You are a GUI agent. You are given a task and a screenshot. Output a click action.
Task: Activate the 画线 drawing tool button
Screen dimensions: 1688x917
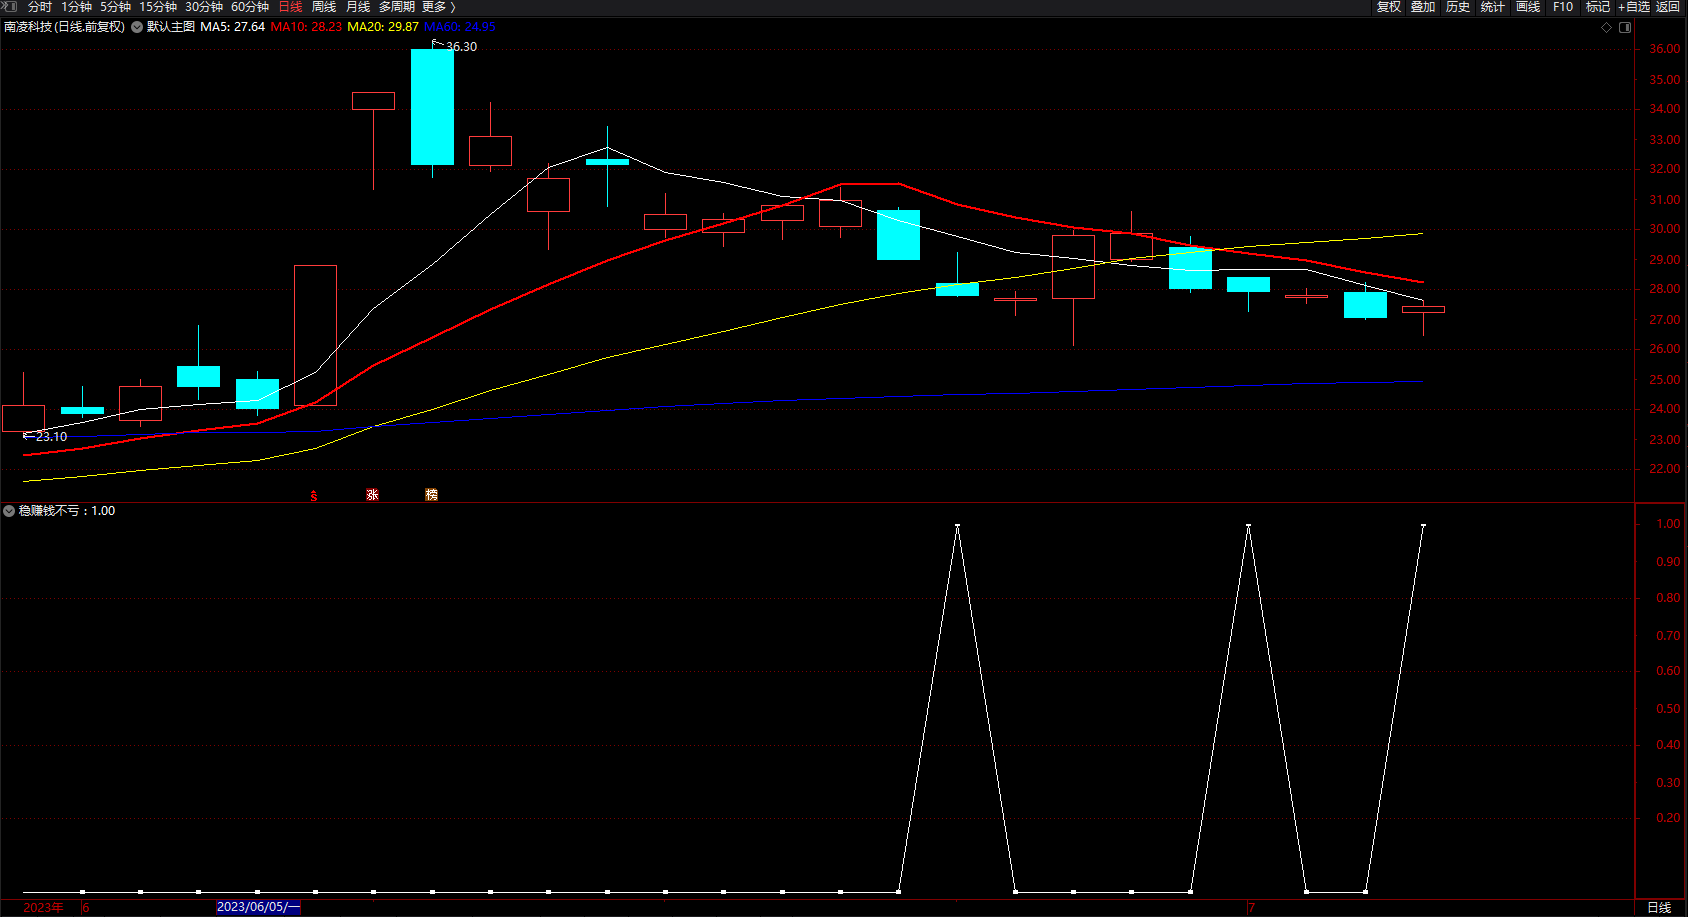(x=1528, y=7)
